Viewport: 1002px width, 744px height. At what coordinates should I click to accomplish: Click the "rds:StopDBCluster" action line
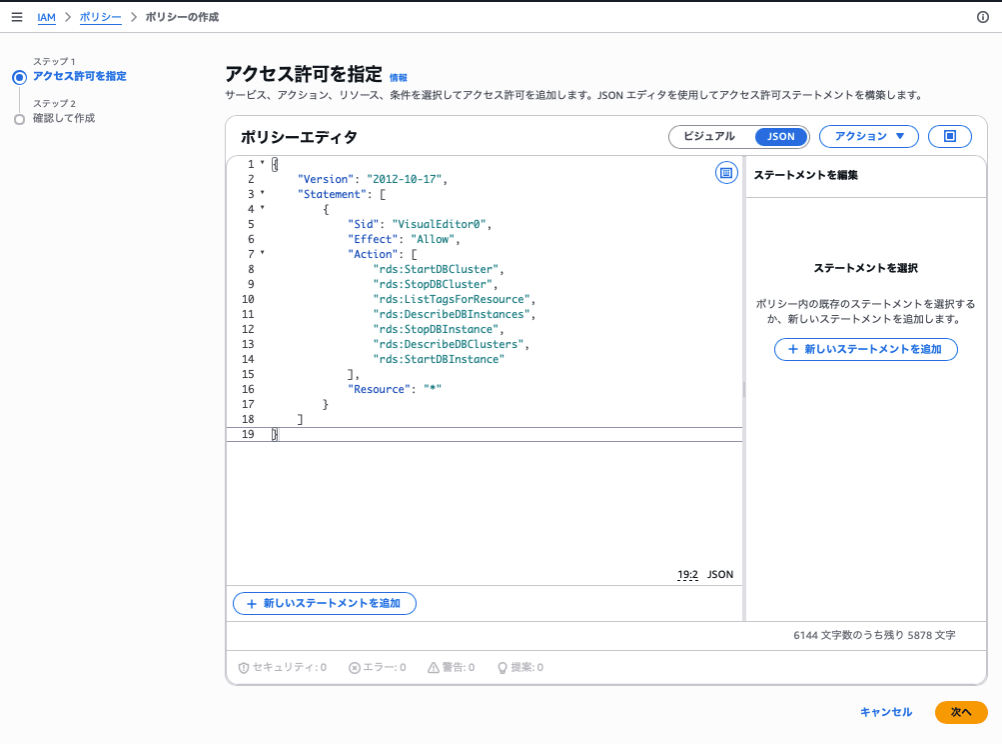coord(435,284)
